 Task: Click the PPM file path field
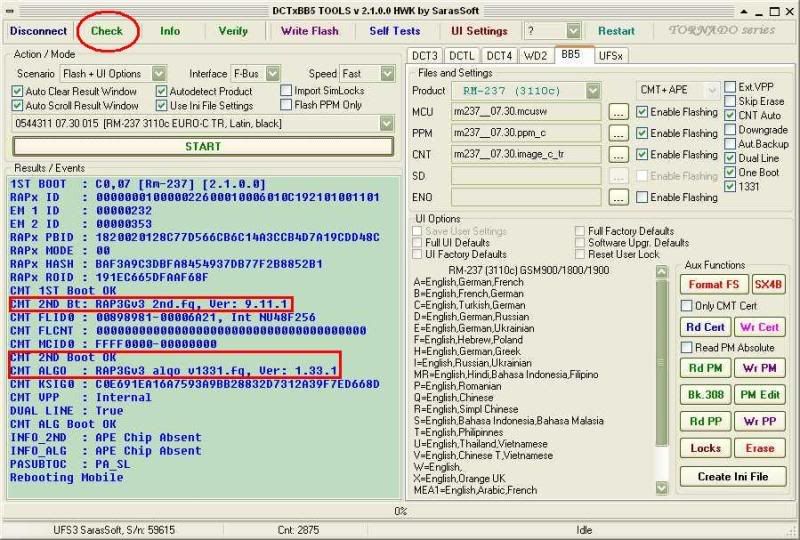pyautogui.click(x=526, y=133)
